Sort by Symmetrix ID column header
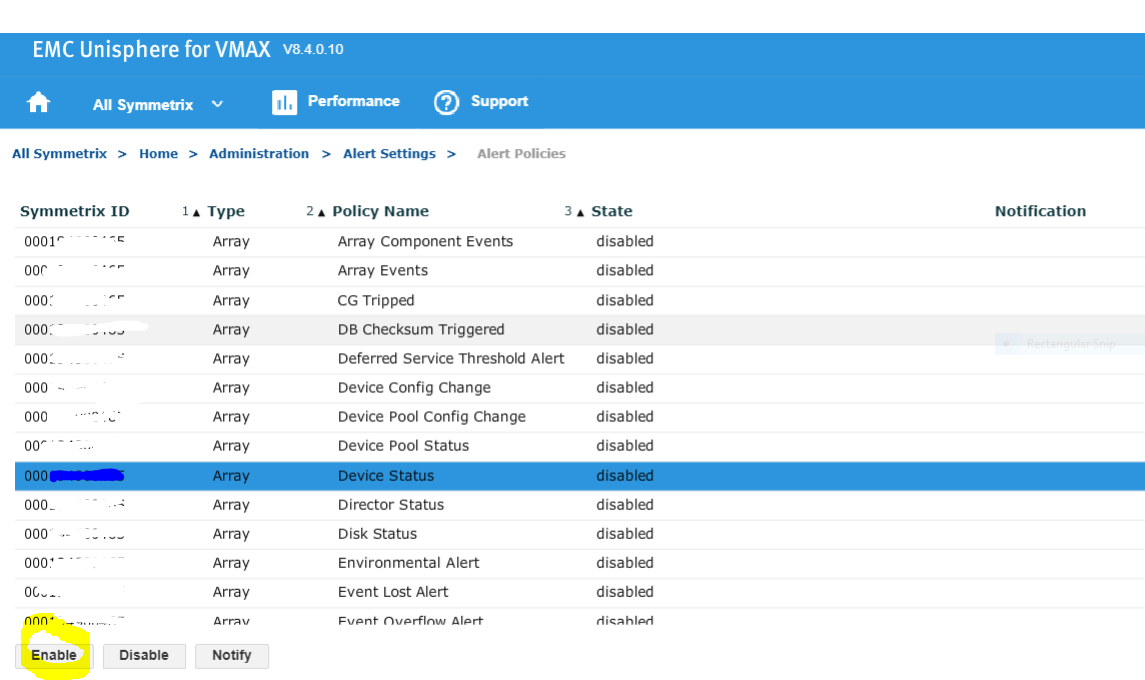The image size is (1145, 680). 75,211
